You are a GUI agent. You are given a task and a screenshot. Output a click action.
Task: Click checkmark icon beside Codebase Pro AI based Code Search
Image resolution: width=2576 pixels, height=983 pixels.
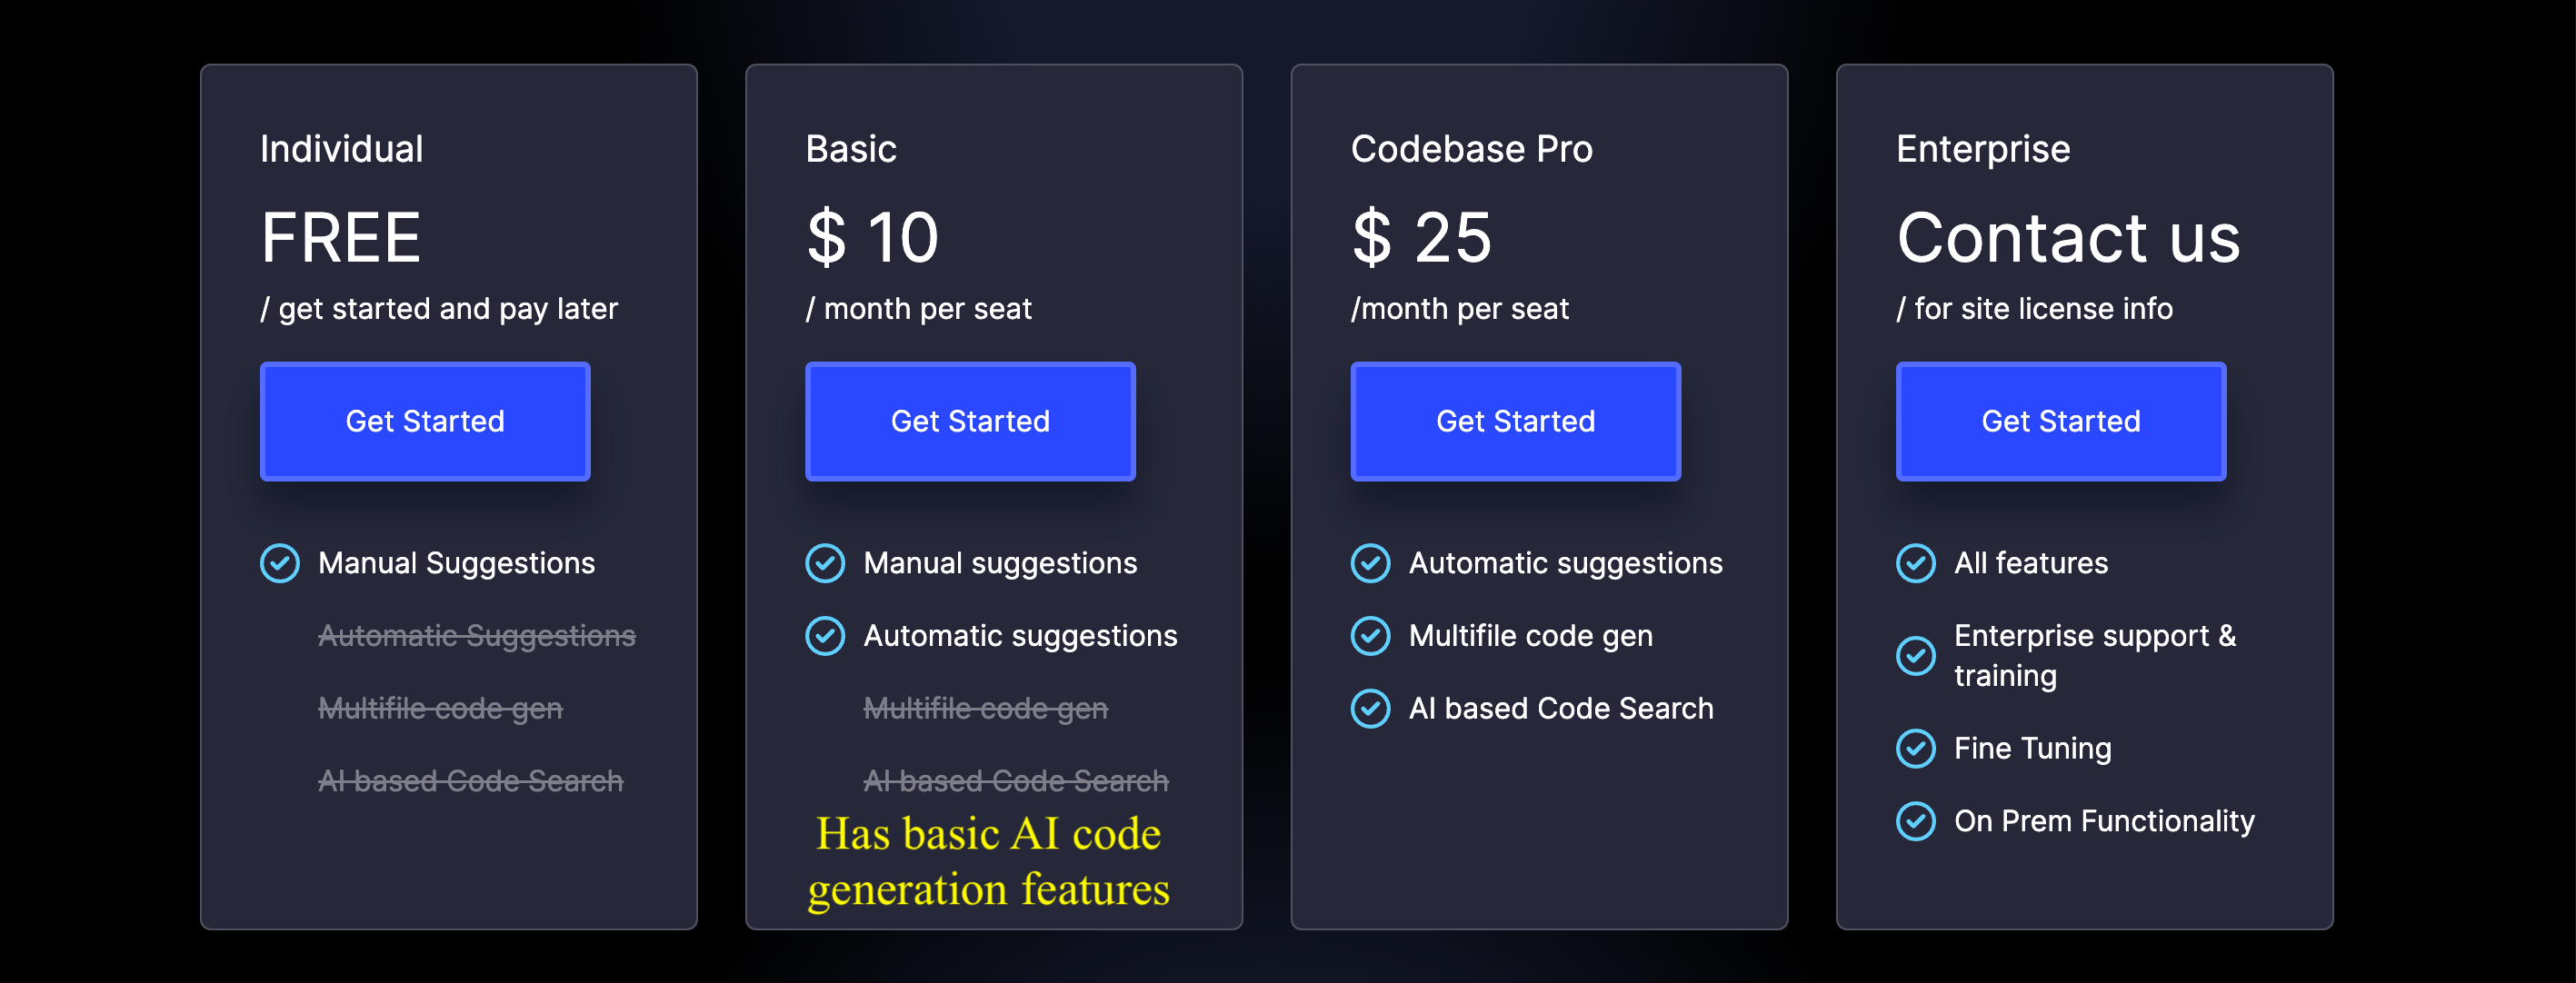click(1371, 708)
